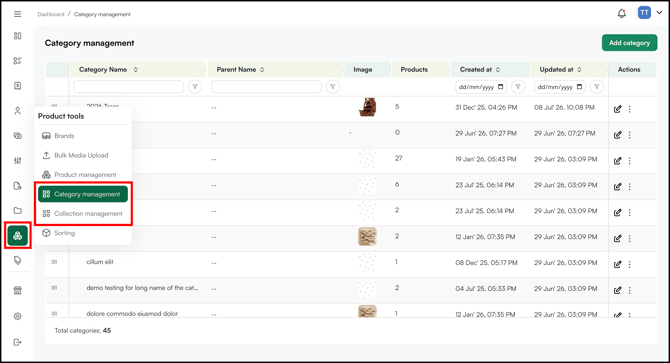Open more actions for 6-products row
Viewport: 670px width, 363px height.
coord(629,187)
